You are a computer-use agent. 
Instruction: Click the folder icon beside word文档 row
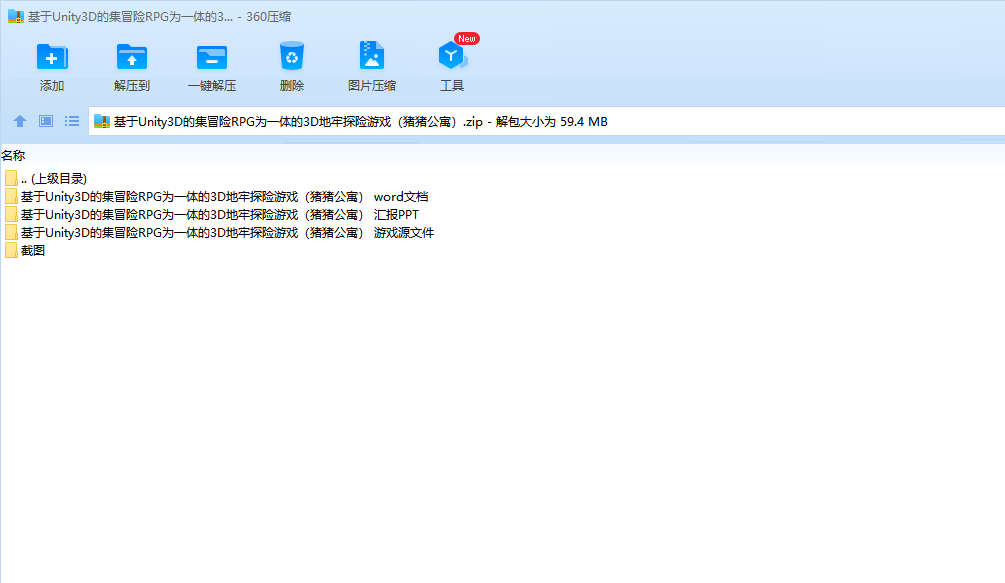(x=11, y=197)
